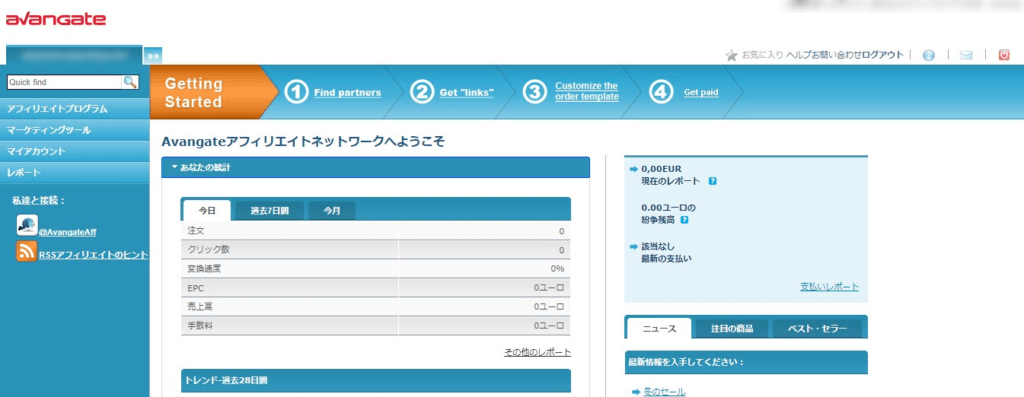Open the 冬のセール news link
The height and width of the screenshot is (397, 1024).
664,392
